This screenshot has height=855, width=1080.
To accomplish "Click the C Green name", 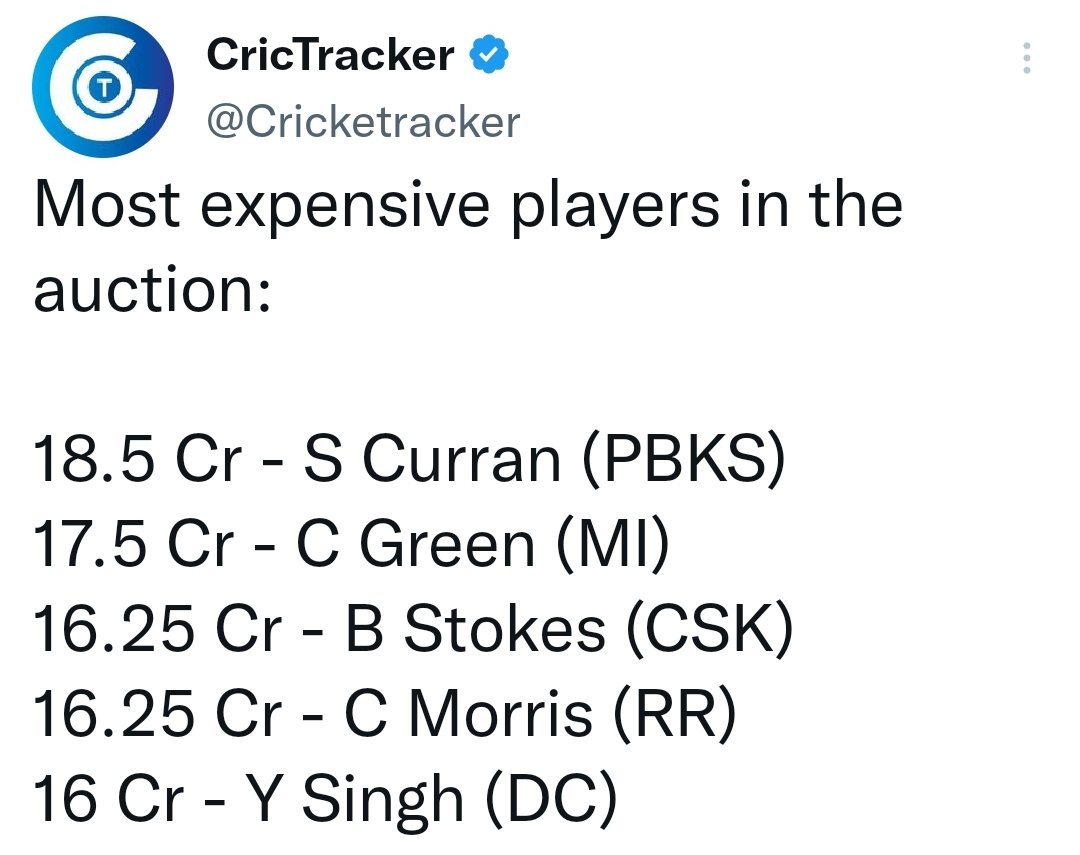I will (x=415, y=544).
